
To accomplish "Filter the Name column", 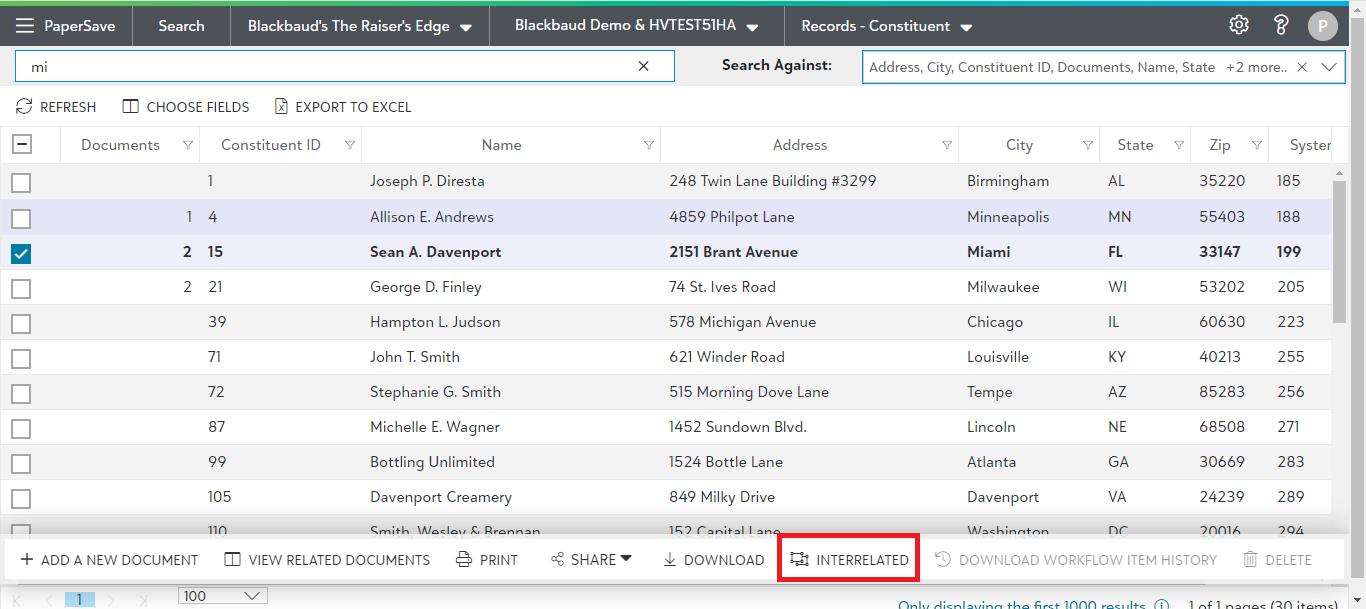I will [649, 145].
